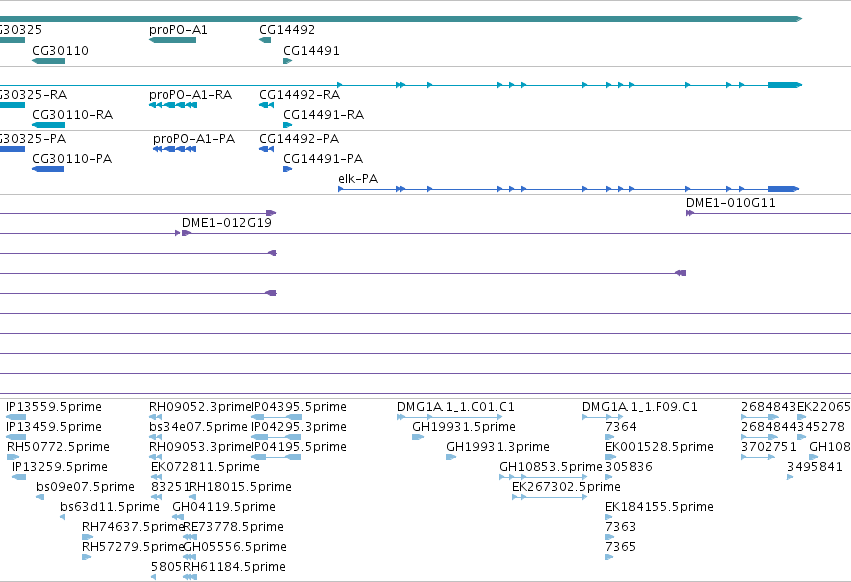The image size is (851, 582).
Task: Click the CG30110-RA transcript bar
Action: point(48,125)
